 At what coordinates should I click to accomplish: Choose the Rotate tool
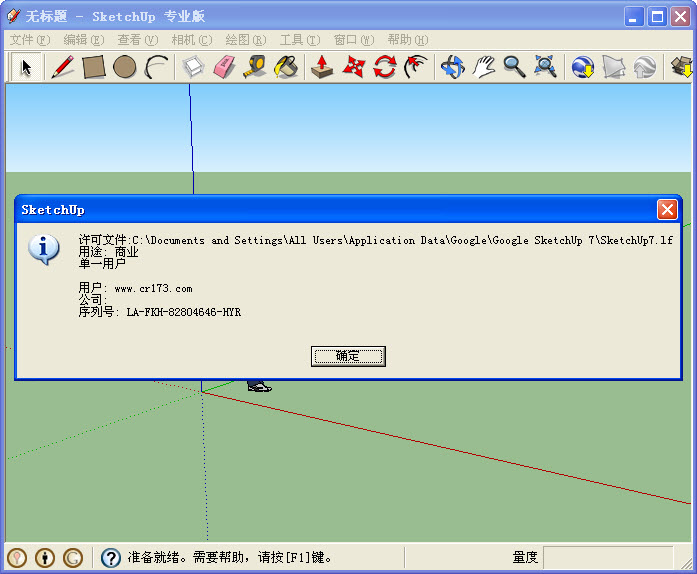coord(385,67)
